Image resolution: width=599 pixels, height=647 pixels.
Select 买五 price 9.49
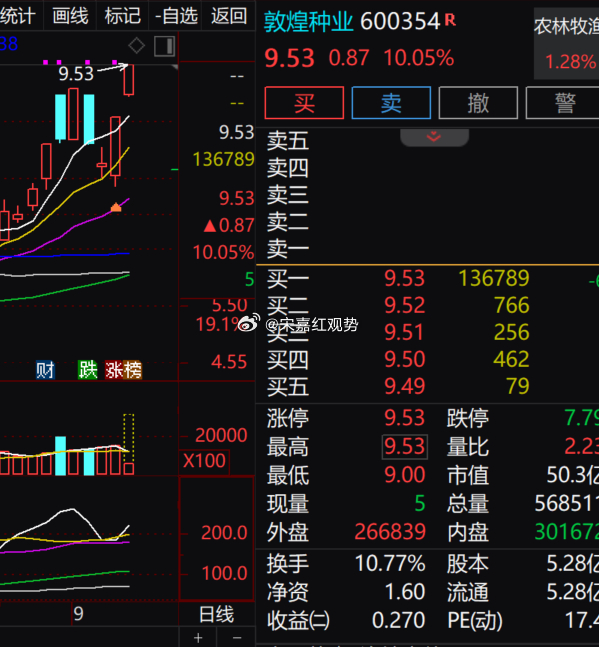(x=404, y=386)
